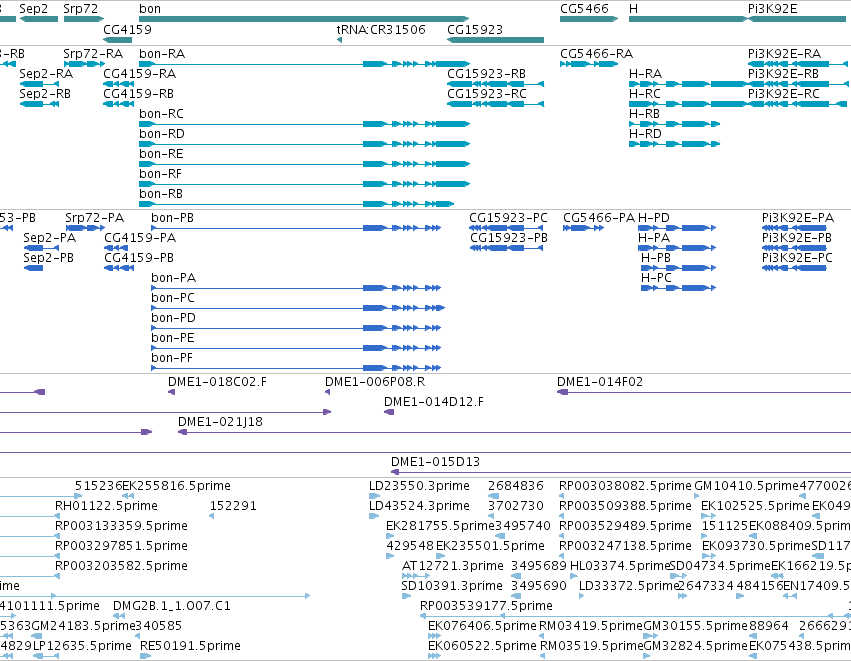Select the H-PB protein label
Viewport: 851px width, 661px height.
point(656,257)
